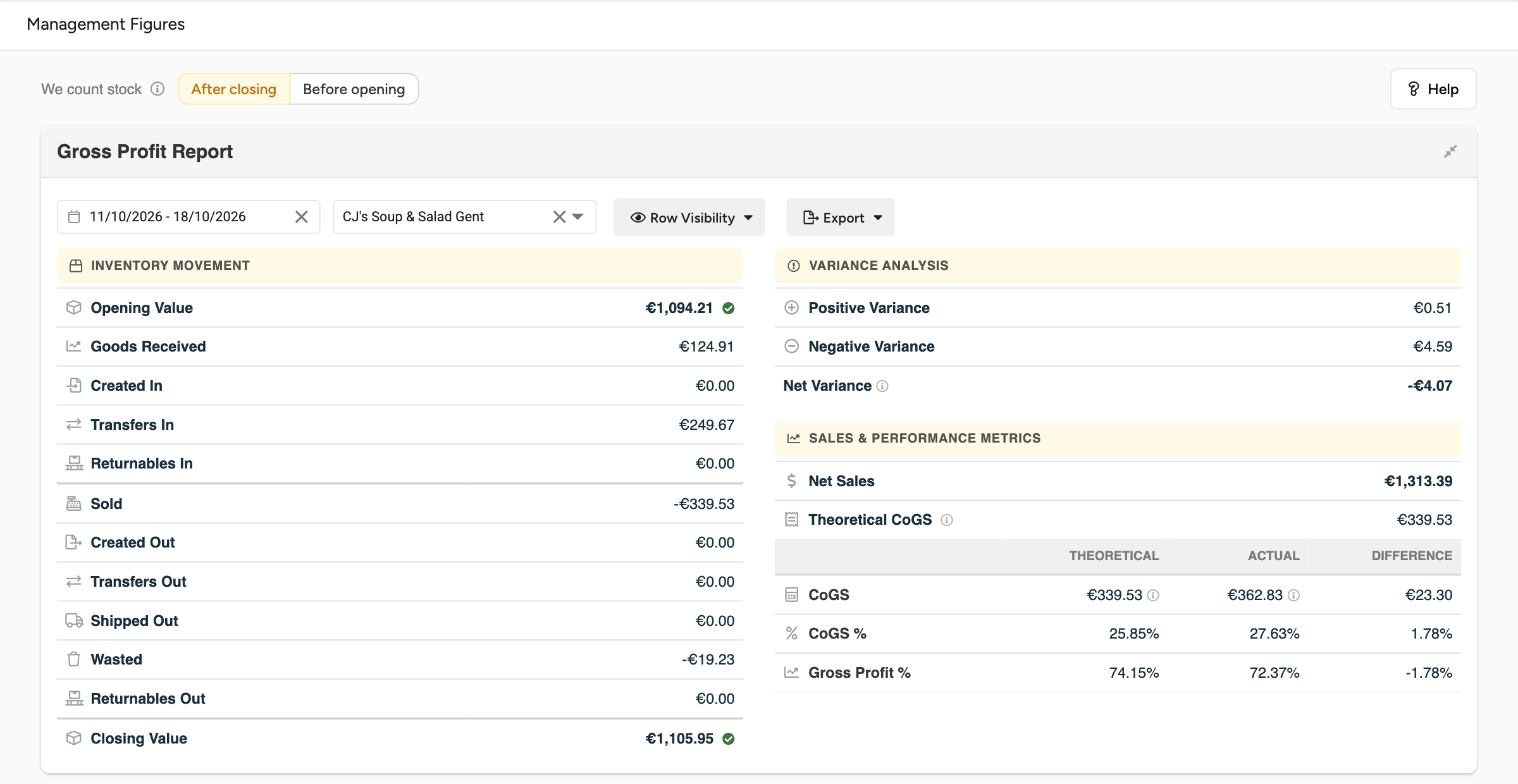Screen dimensions: 1518x784
Task: Click the Net Variance info icon
Action: (882, 386)
